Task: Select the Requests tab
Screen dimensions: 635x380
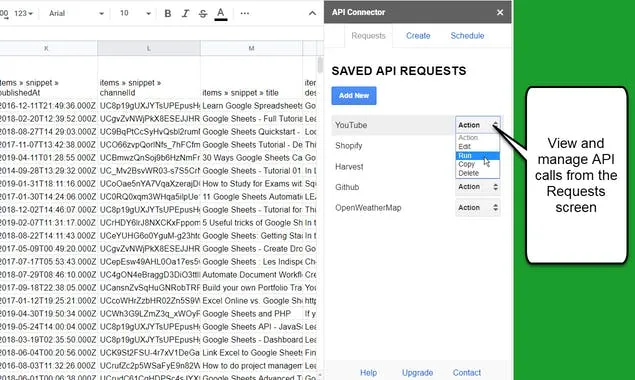Action: point(368,36)
